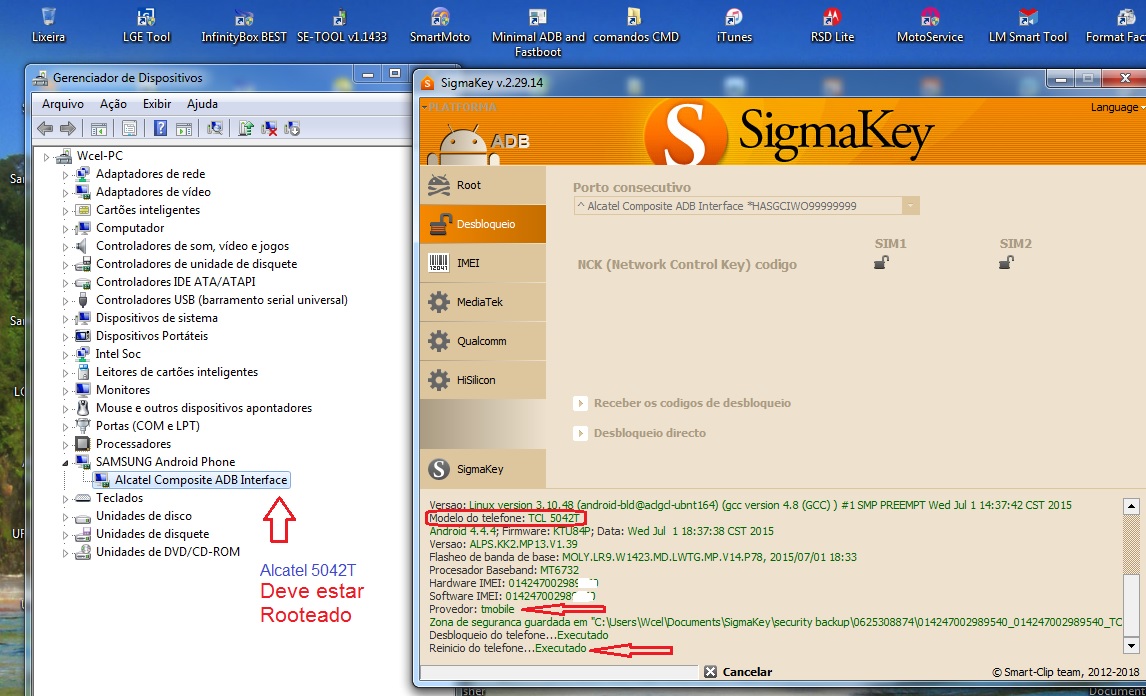This screenshot has height=696, width=1146.
Task: Open Ação menu in Device Manager
Action: point(113,104)
